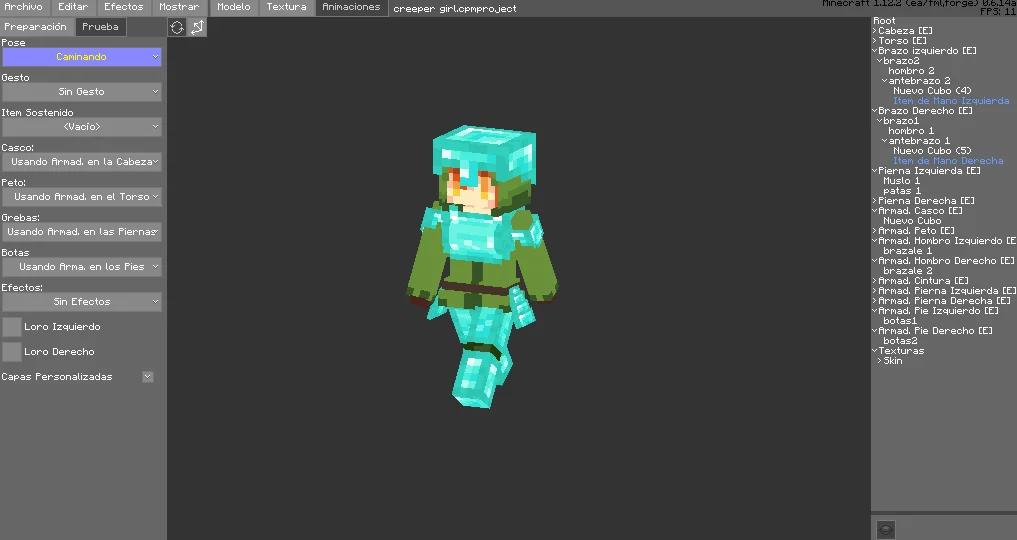1017x540 pixels.
Task: Select the brazo1 tree item label
Action: tap(901, 121)
